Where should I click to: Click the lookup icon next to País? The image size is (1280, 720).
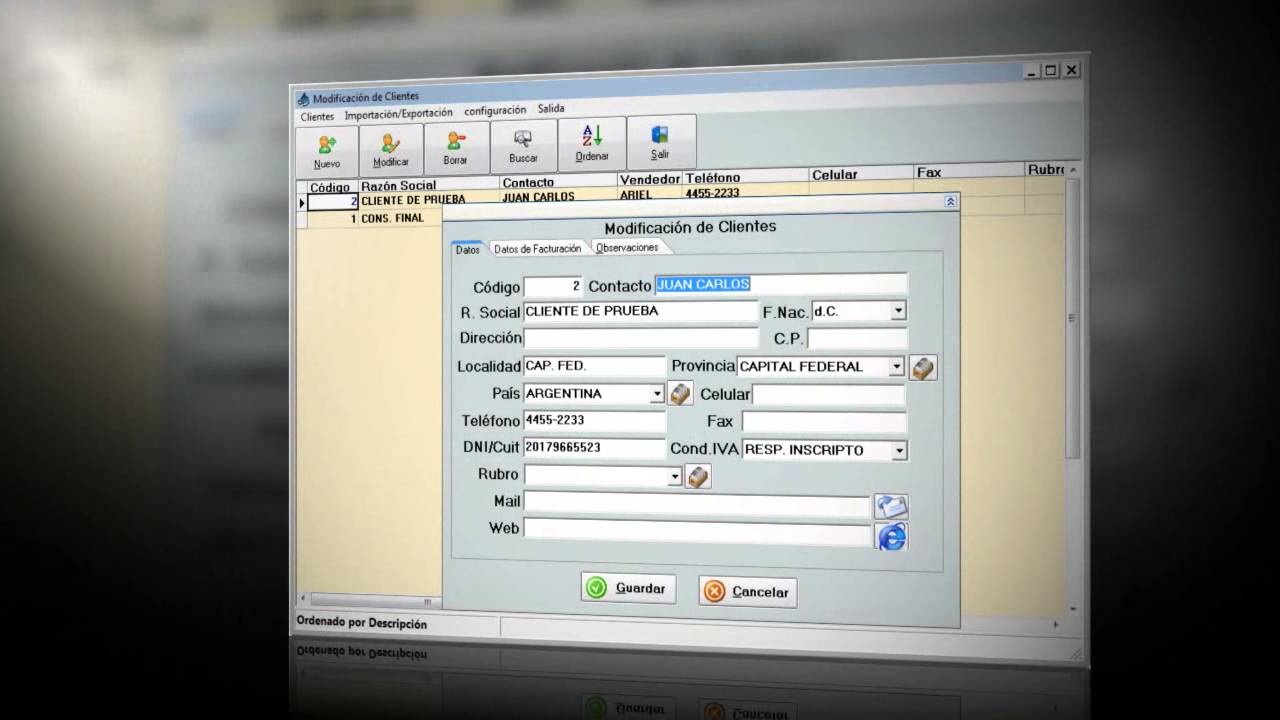tap(680, 394)
